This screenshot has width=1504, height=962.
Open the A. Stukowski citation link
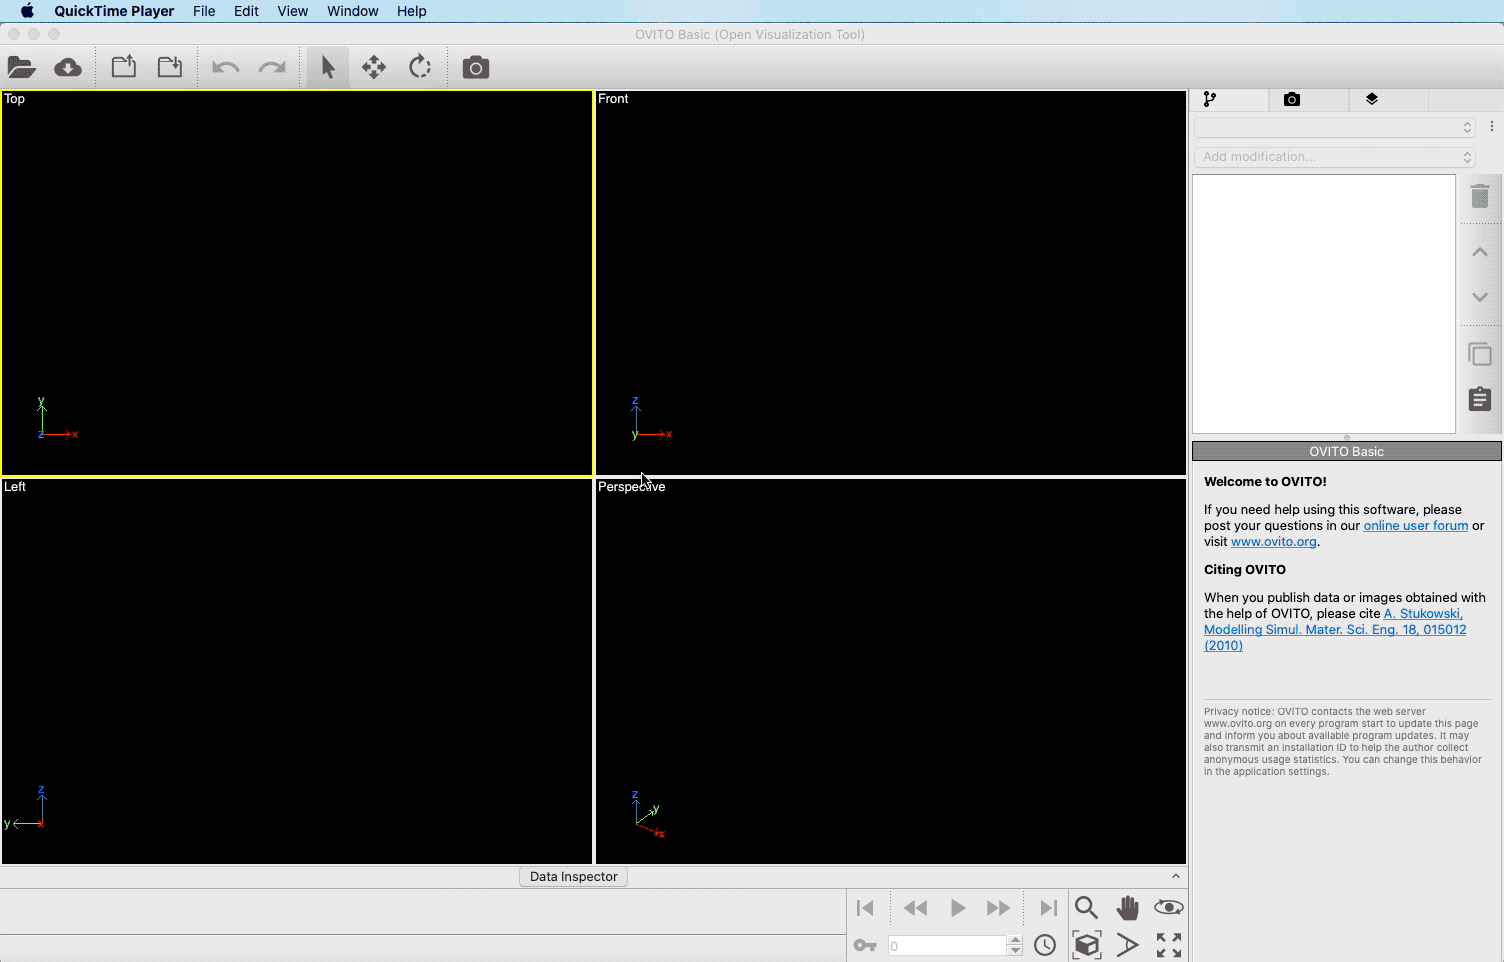click(x=1335, y=629)
